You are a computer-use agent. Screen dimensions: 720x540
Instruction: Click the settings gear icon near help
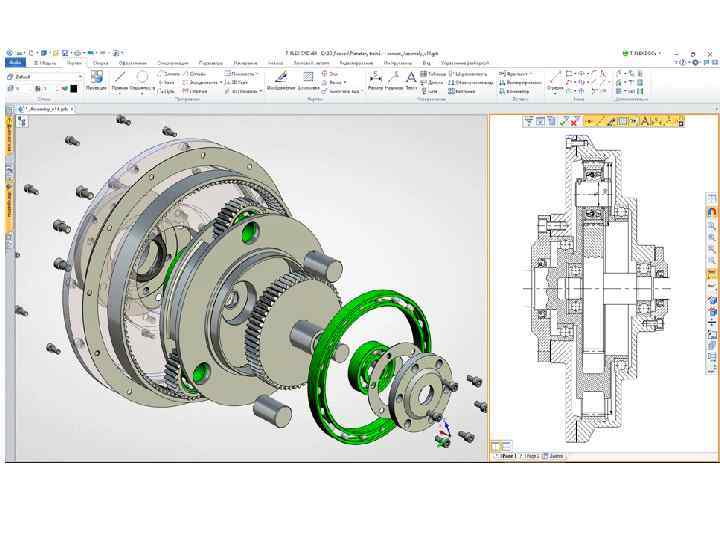(x=696, y=62)
